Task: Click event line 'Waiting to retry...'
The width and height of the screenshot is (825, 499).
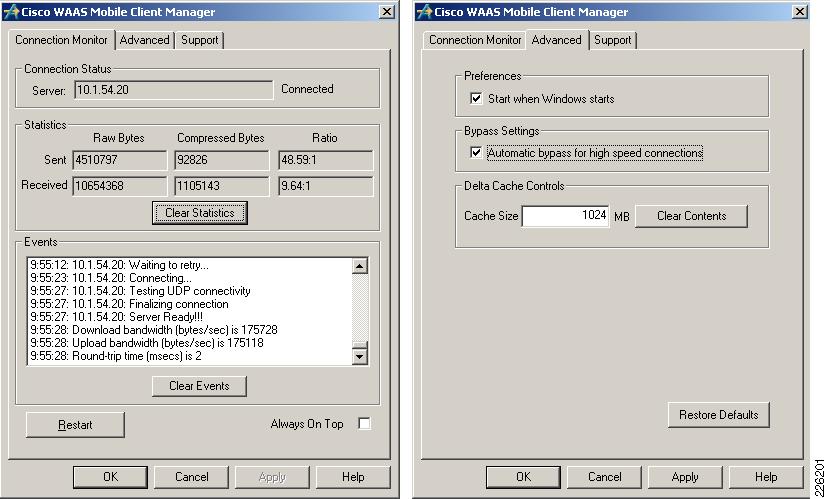Action: tap(119, 265)
